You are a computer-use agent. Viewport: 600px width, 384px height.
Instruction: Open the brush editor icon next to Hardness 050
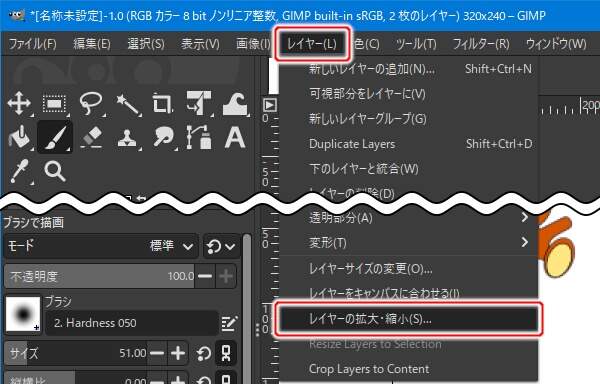coord(229,324)
